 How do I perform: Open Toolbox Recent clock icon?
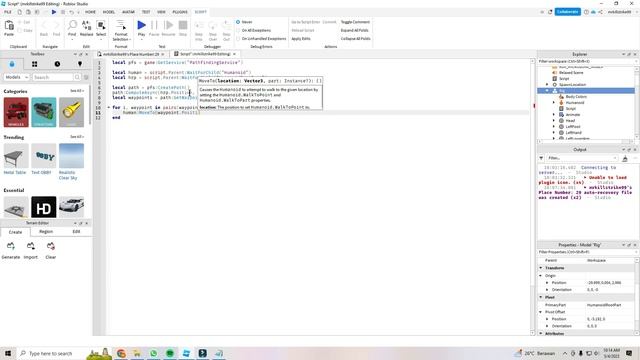pos(57,64)
